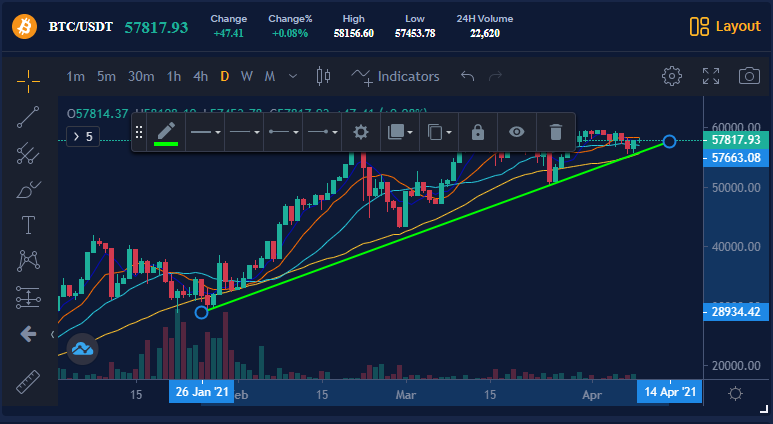Click the 26 Jan '21 date label
The height and width of the screenshot is (424, 773).
tap(202, 392)
